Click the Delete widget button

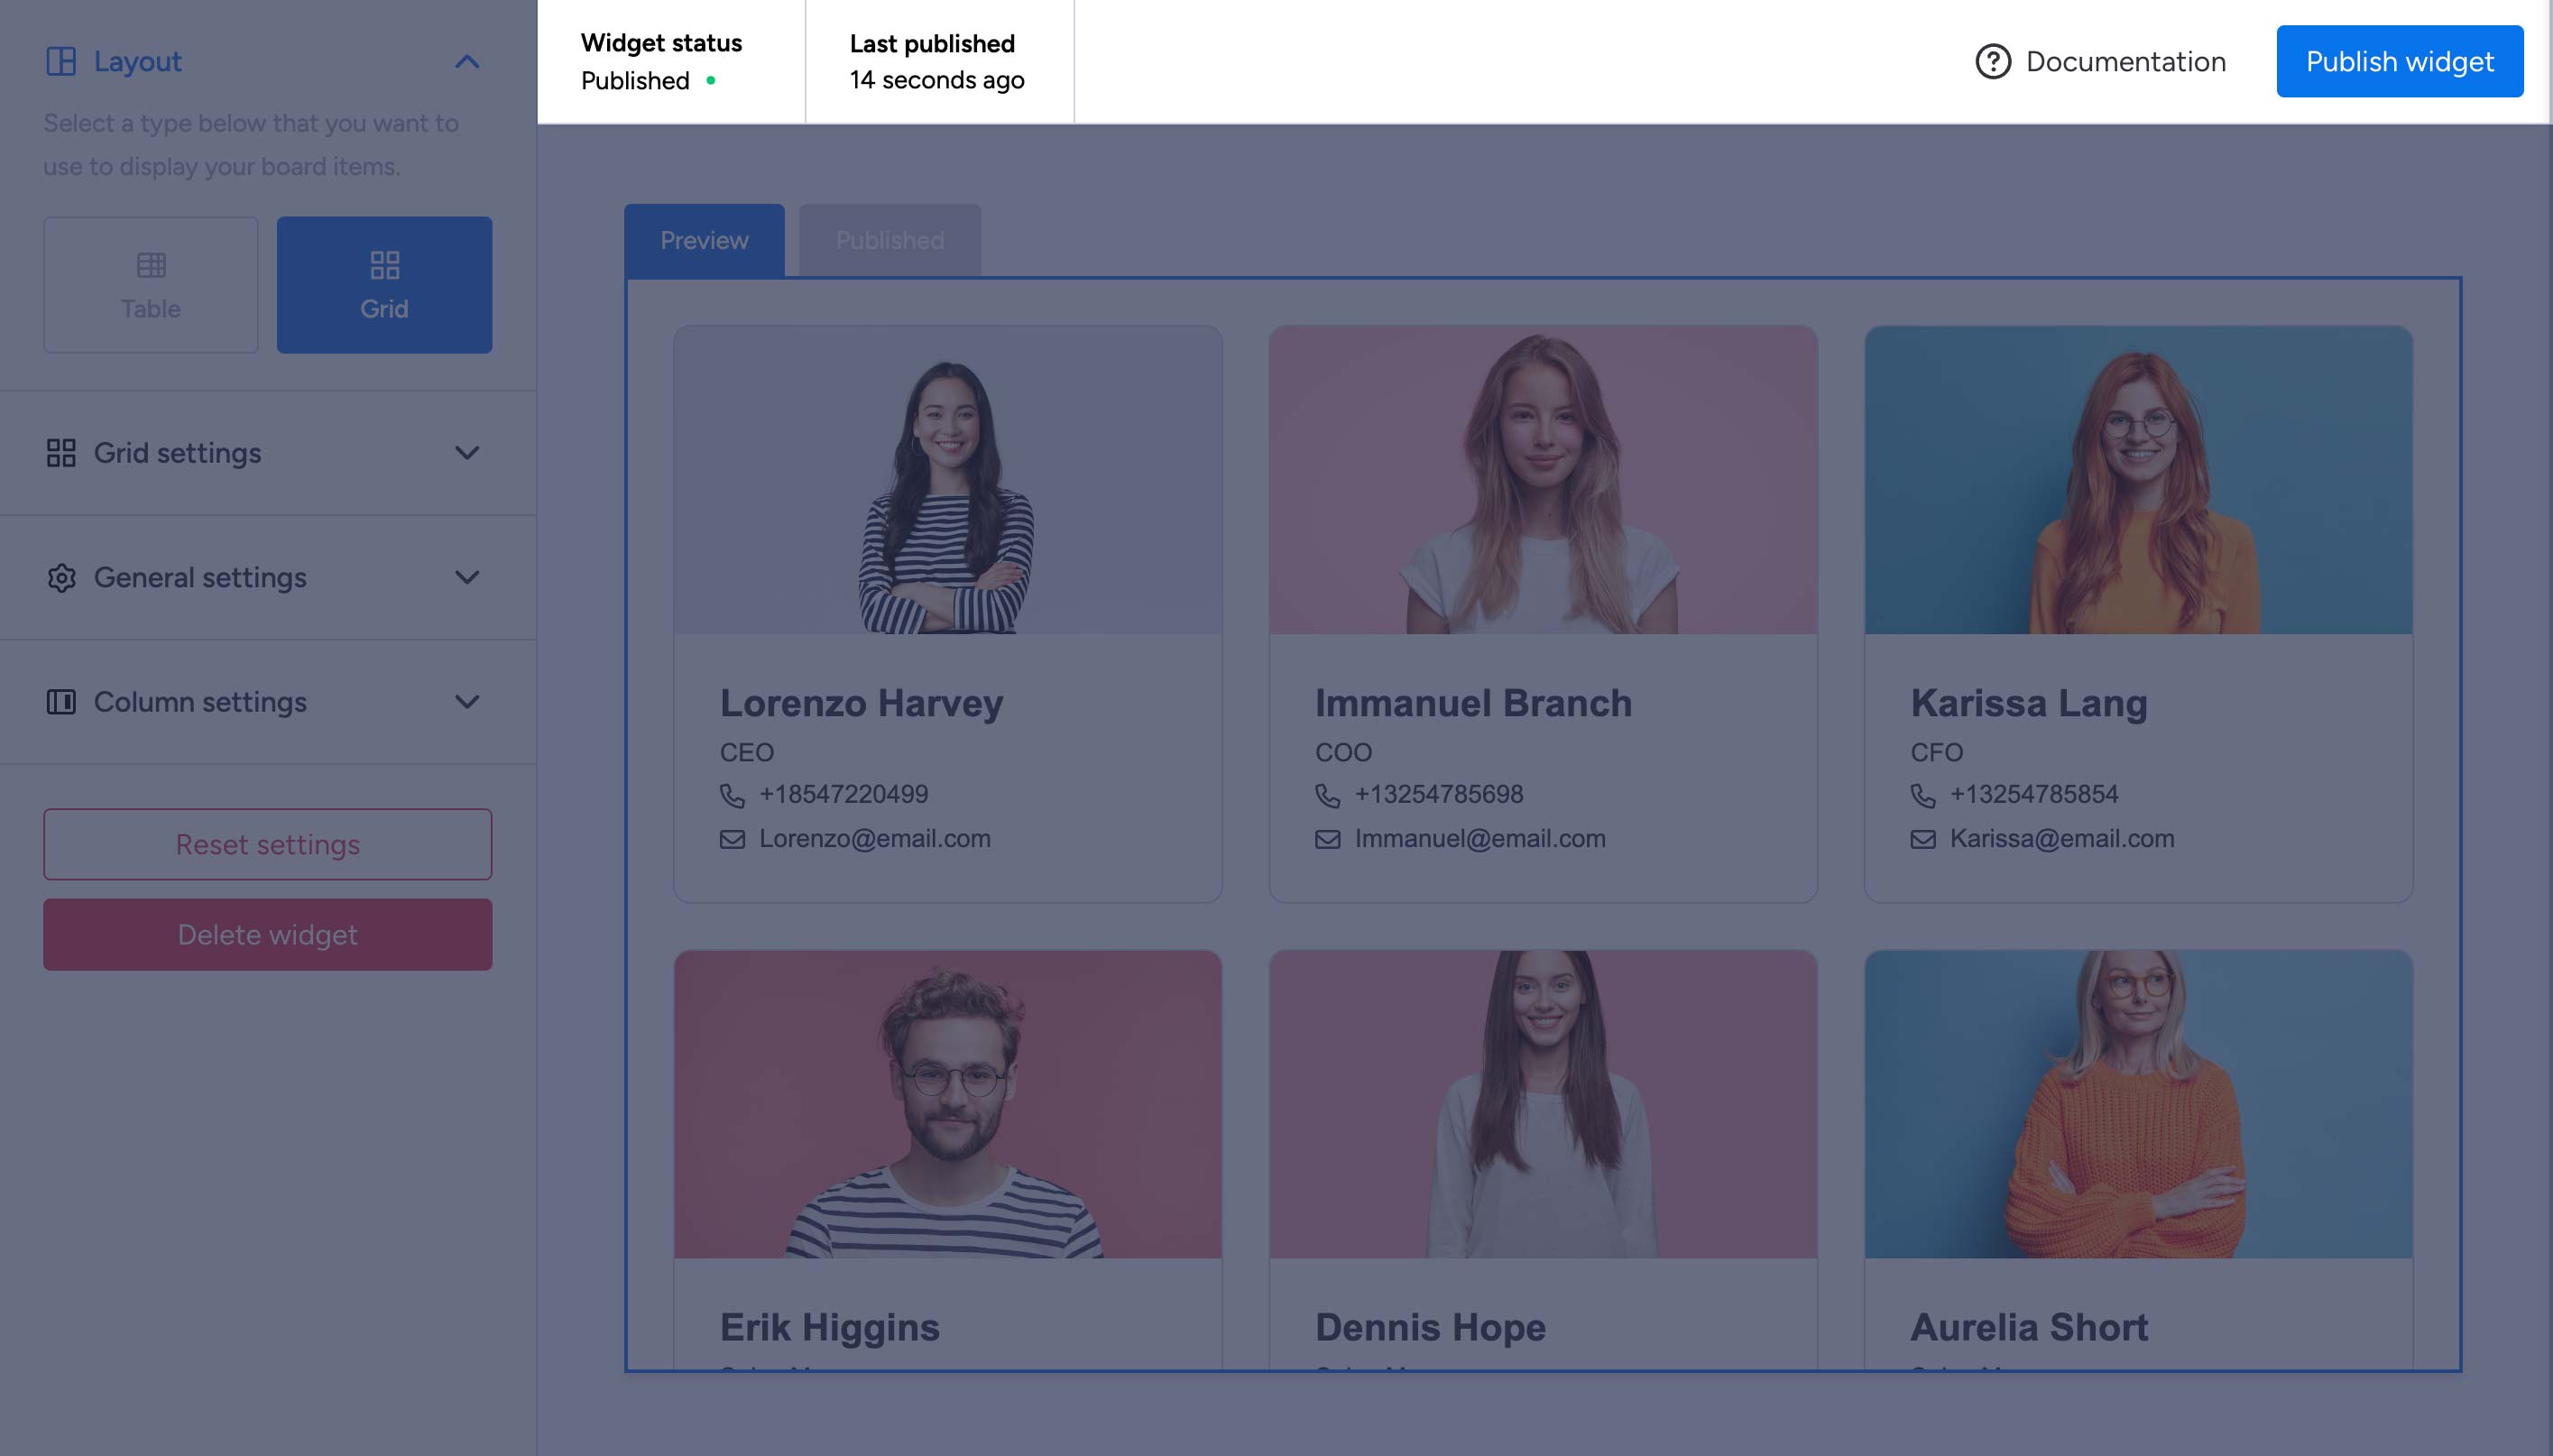tap(267, 934)
